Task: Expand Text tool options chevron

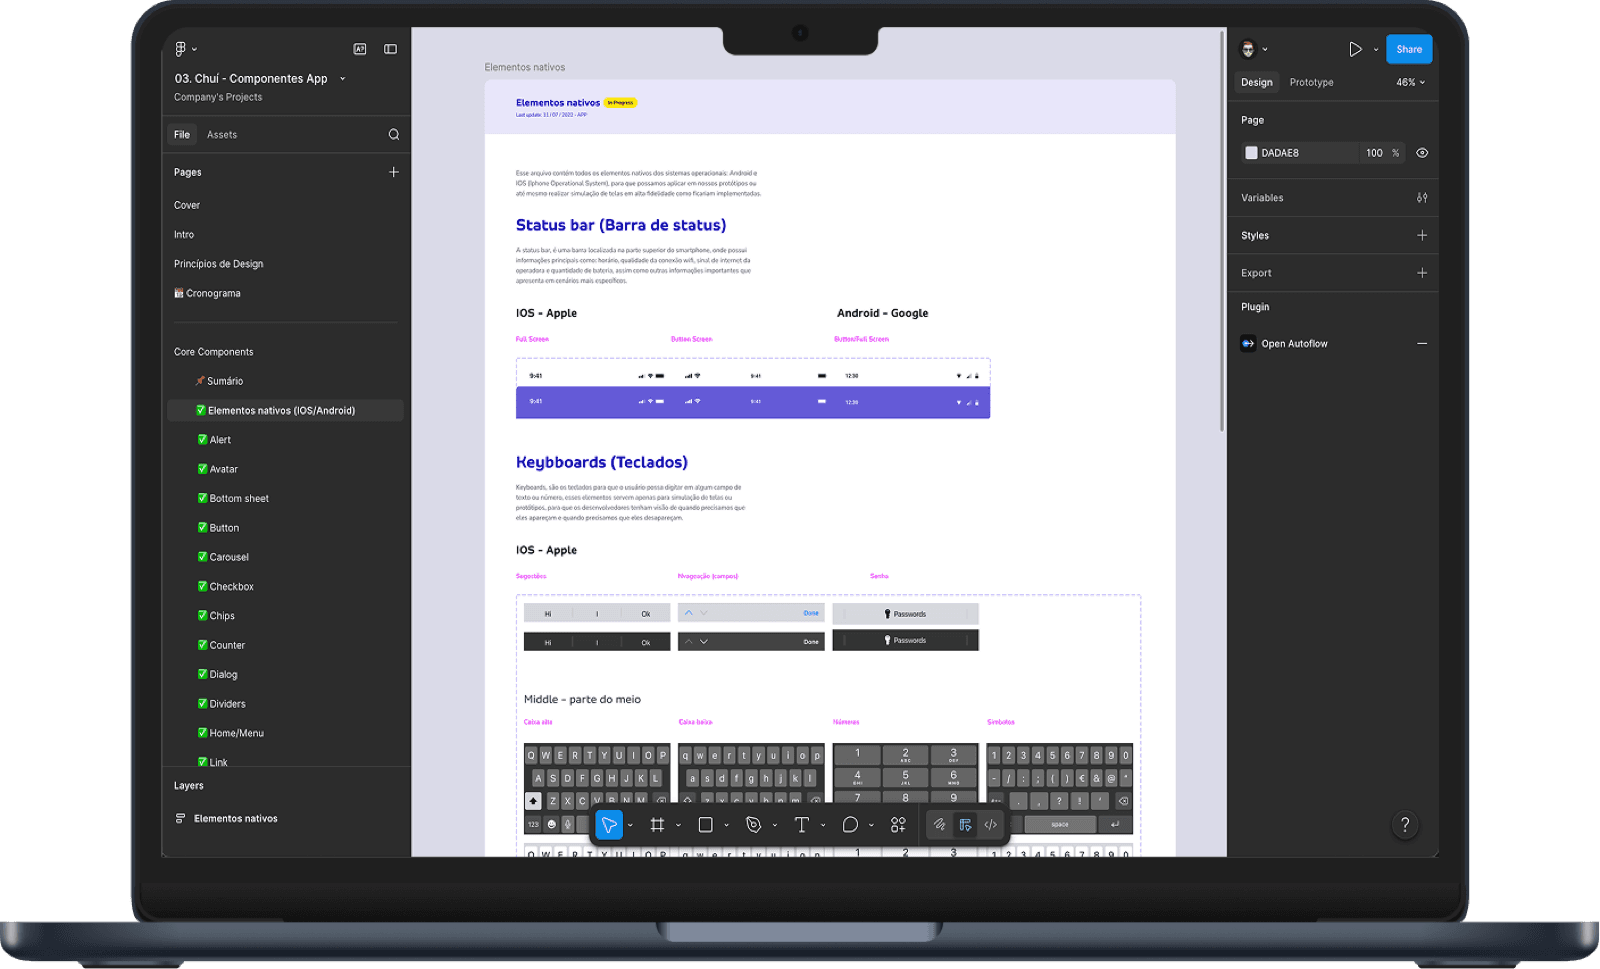Action: coord(823,826)
